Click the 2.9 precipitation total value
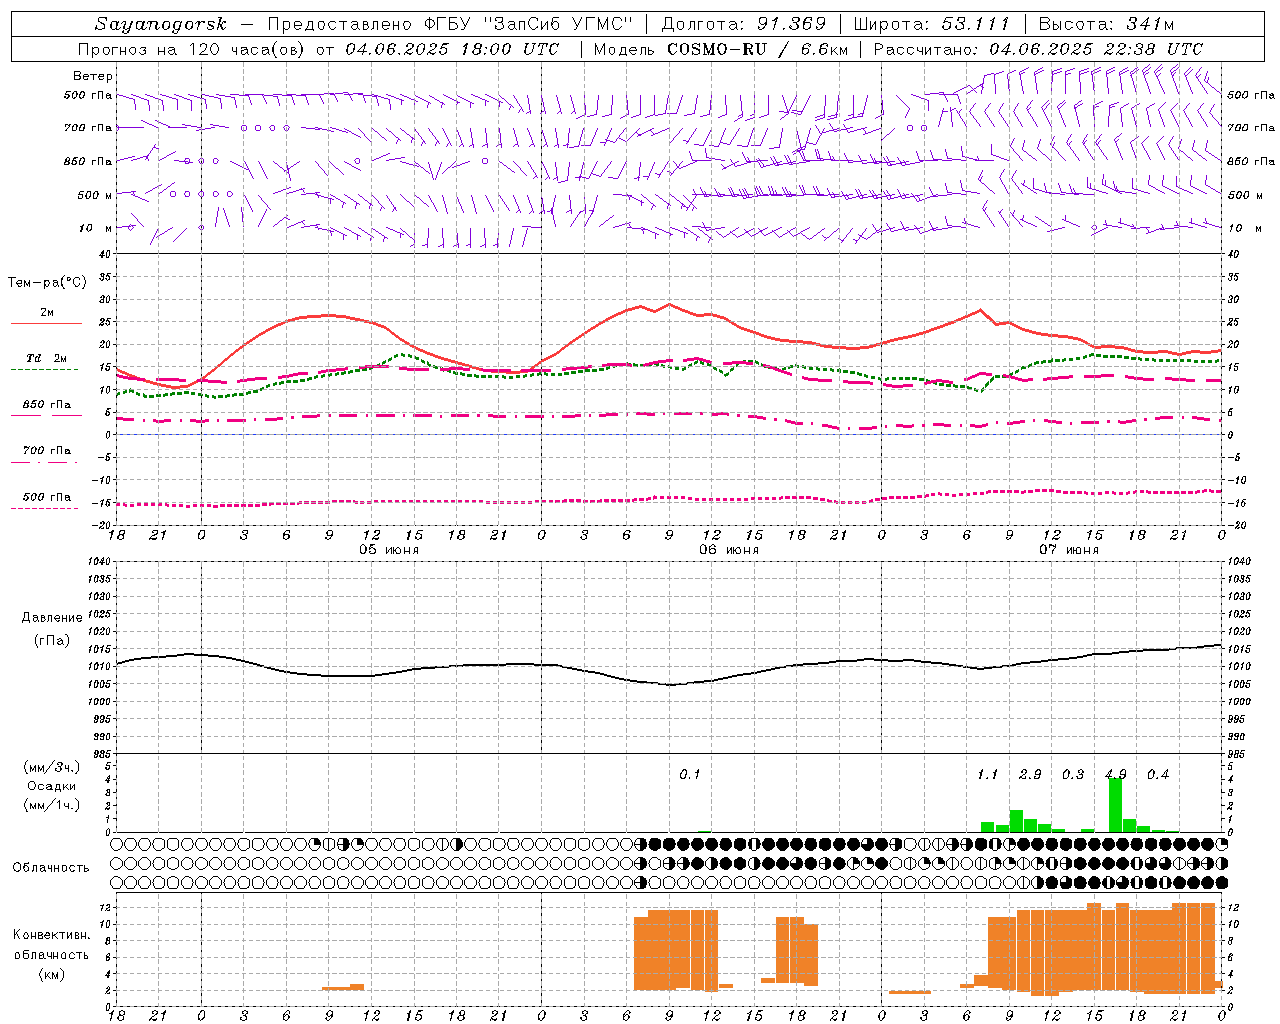The height and width of the screenshot is (1024, 1280). 1030,774
